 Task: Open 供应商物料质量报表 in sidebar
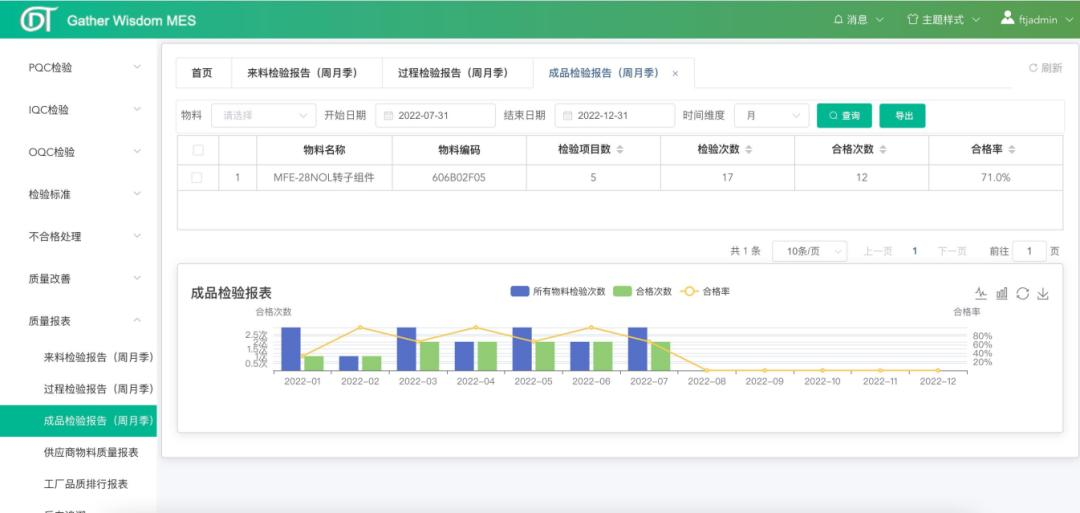(91, 452)
